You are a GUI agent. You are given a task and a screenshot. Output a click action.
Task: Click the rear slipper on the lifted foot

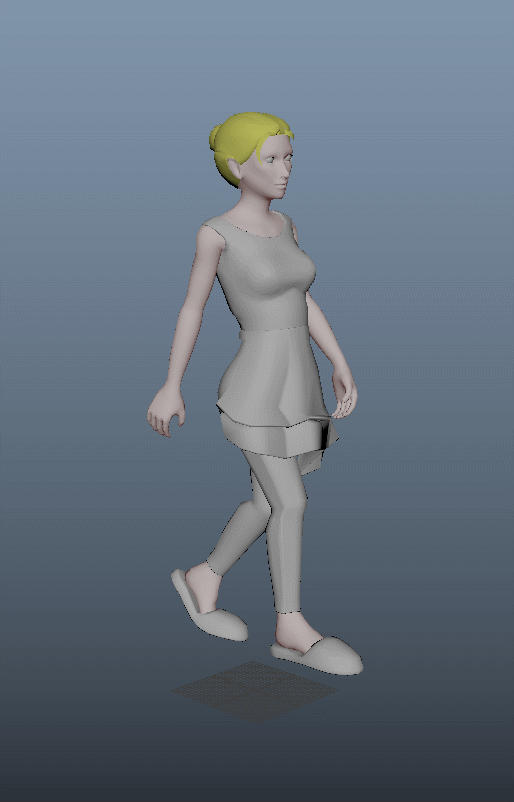[208, 607]
